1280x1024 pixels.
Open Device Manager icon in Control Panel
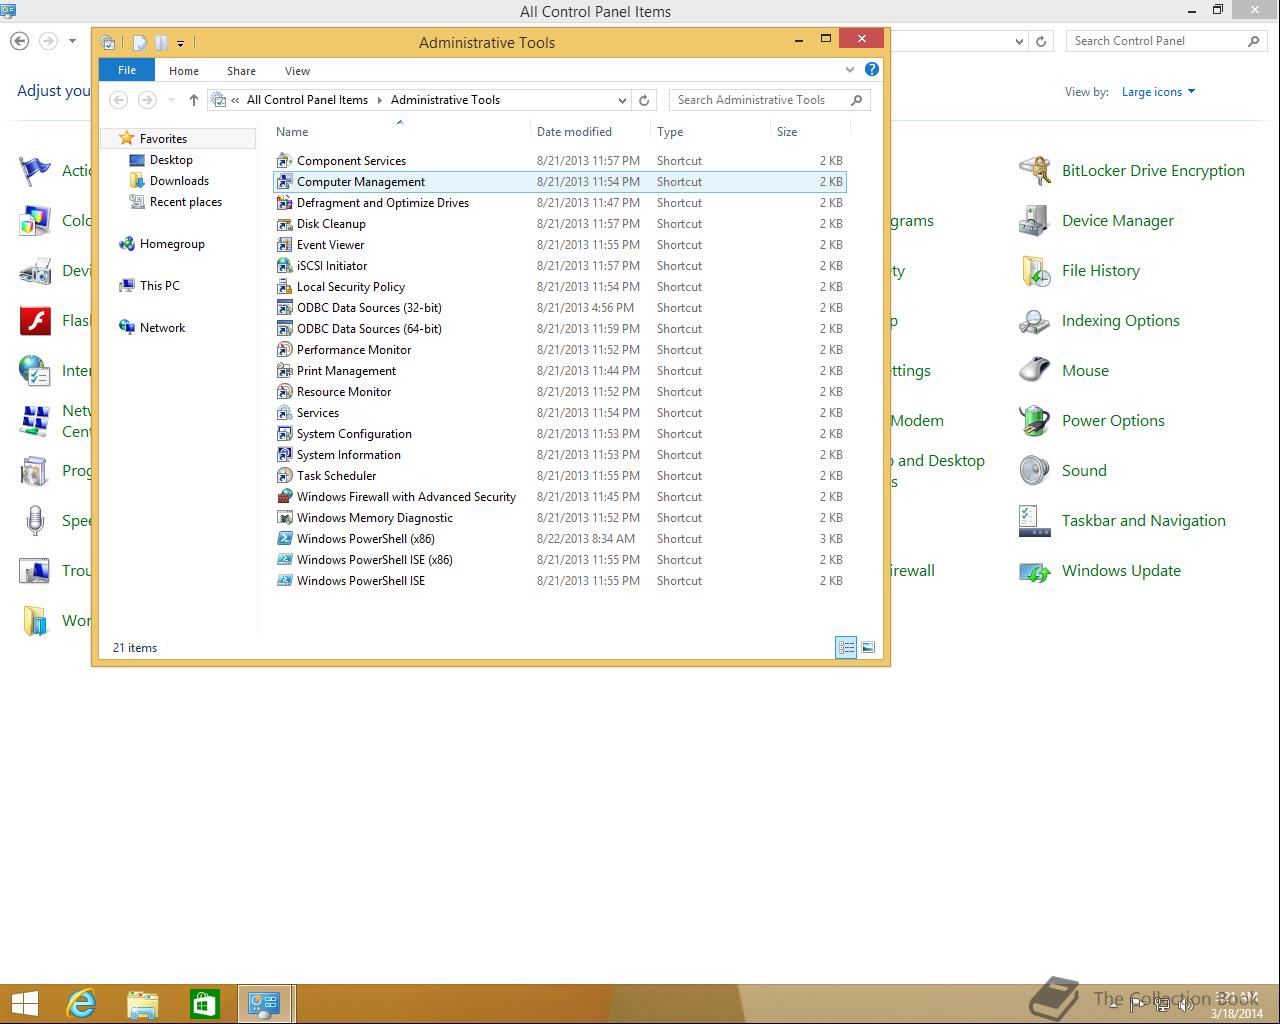click(1035, 221)
